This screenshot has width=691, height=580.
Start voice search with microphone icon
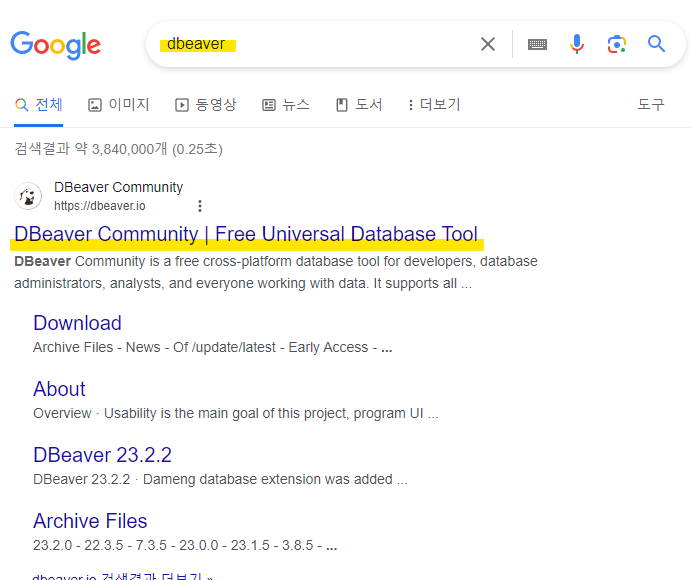576,44
